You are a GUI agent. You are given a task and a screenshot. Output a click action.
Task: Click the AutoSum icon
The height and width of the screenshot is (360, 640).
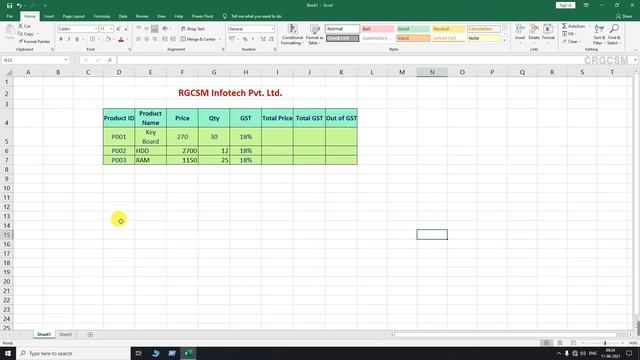565,26
